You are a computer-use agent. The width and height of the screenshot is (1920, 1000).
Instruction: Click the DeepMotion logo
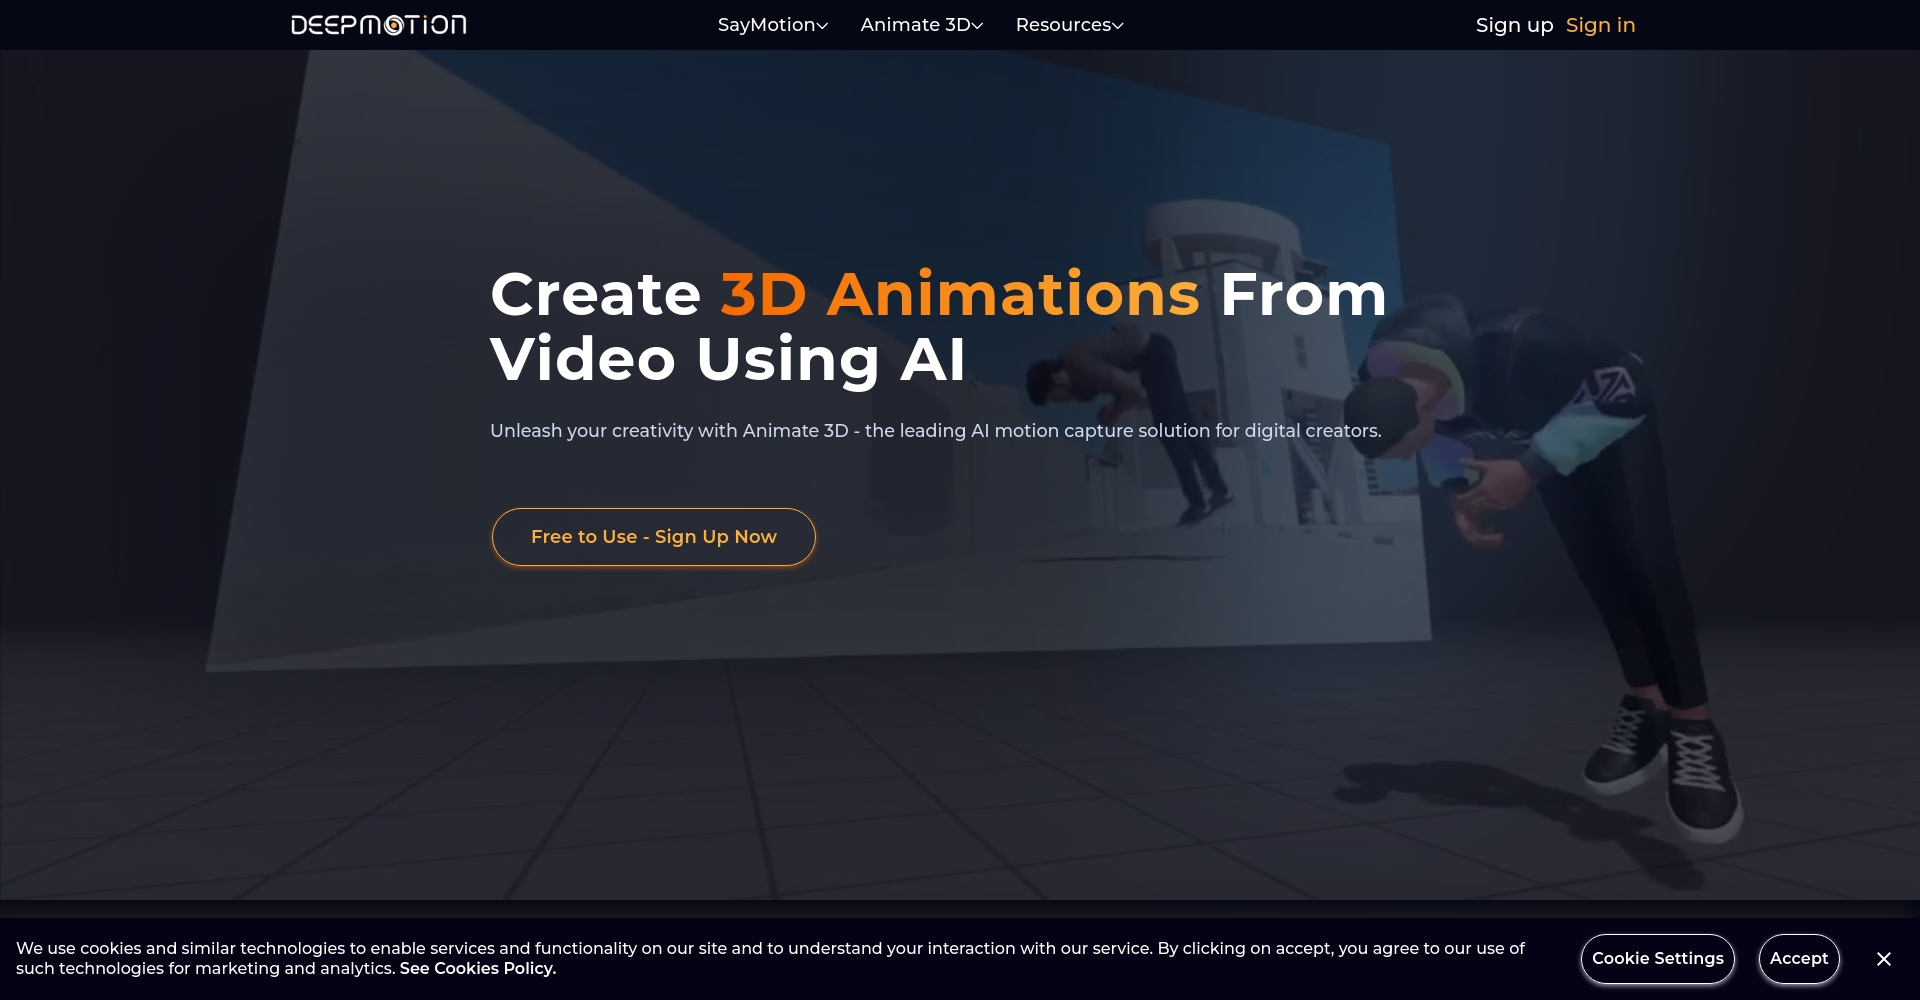pyautogui.click(x=378, y=24)
